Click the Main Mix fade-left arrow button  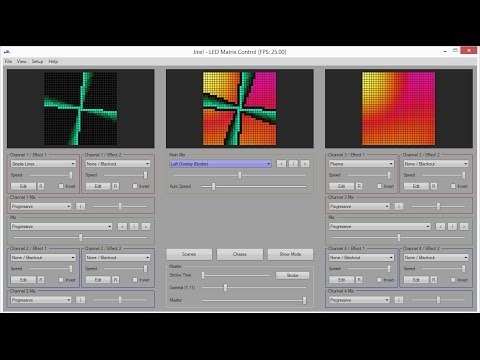pos(281,164)
